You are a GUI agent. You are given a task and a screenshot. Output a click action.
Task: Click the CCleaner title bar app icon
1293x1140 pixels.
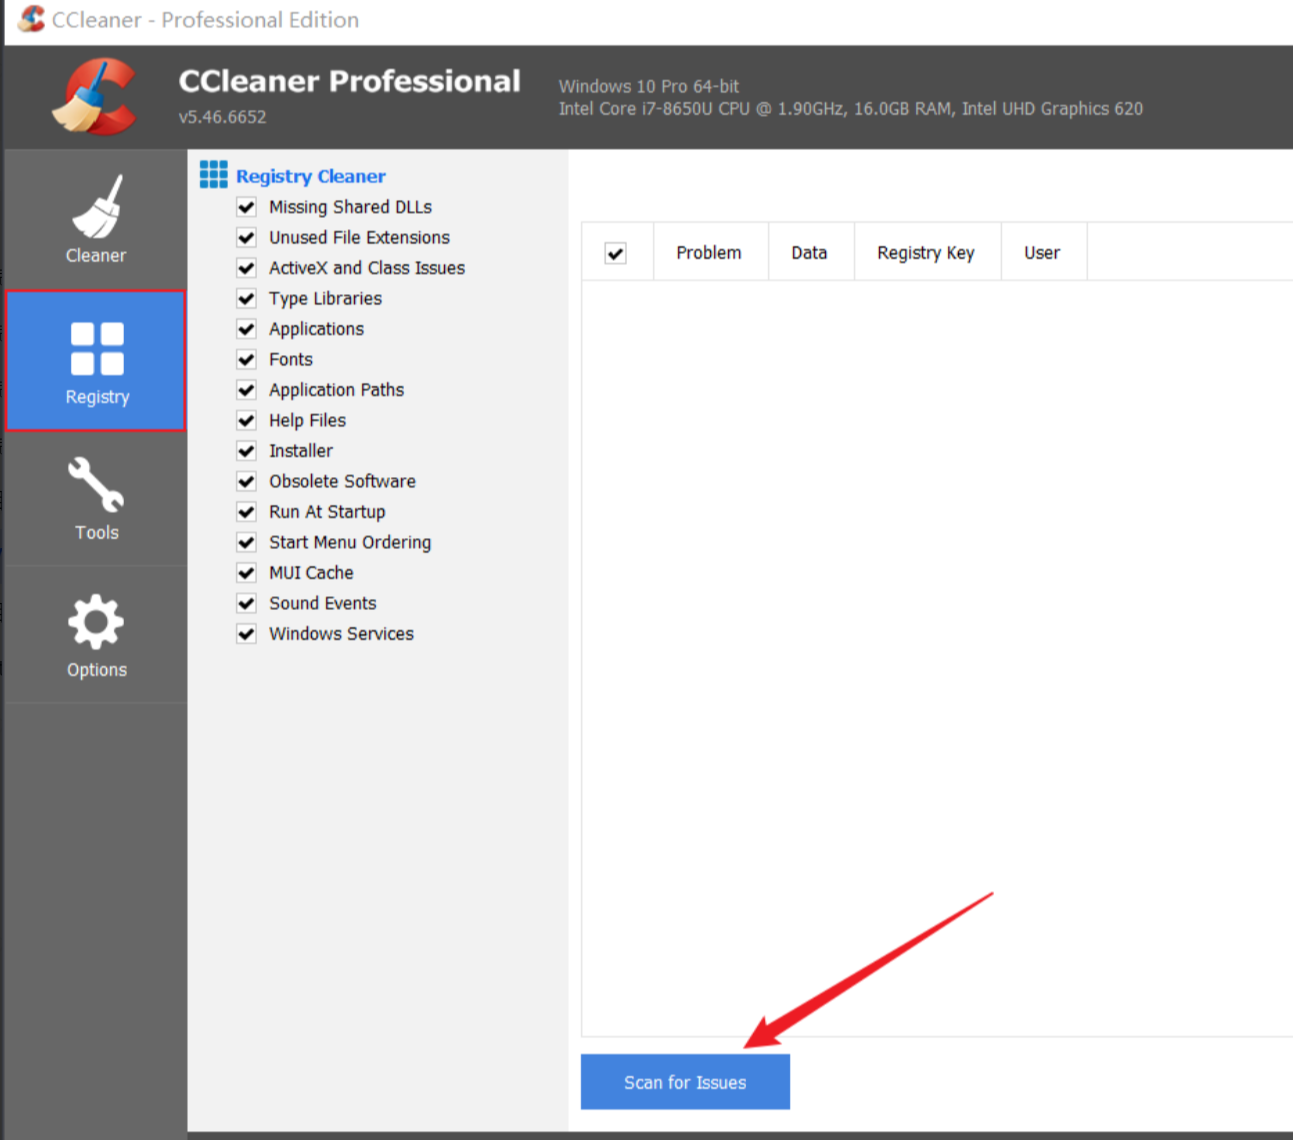coord(31,19)
